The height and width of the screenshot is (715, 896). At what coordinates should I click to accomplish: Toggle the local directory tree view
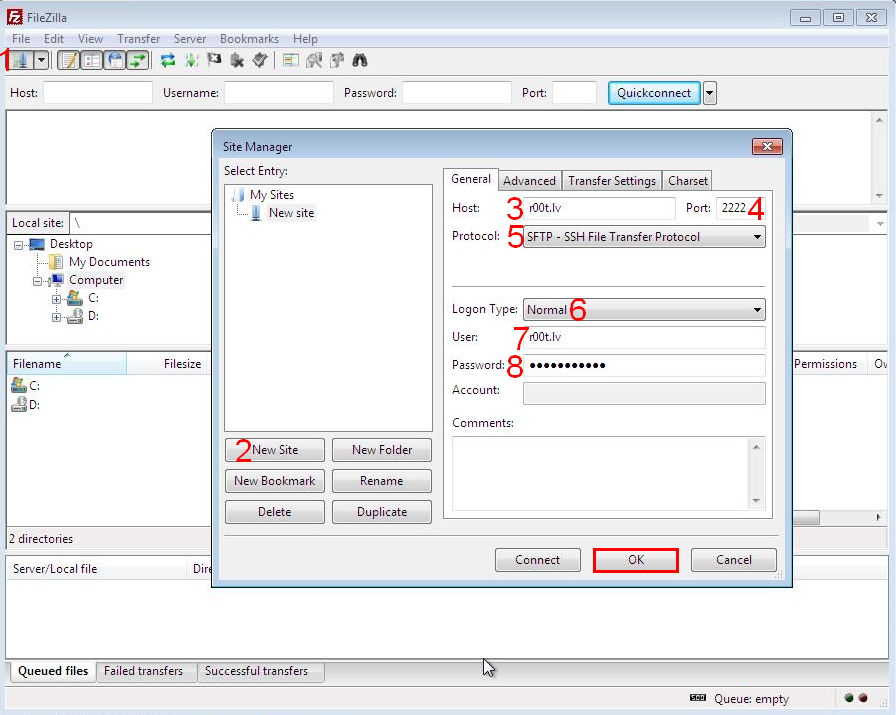91,60
